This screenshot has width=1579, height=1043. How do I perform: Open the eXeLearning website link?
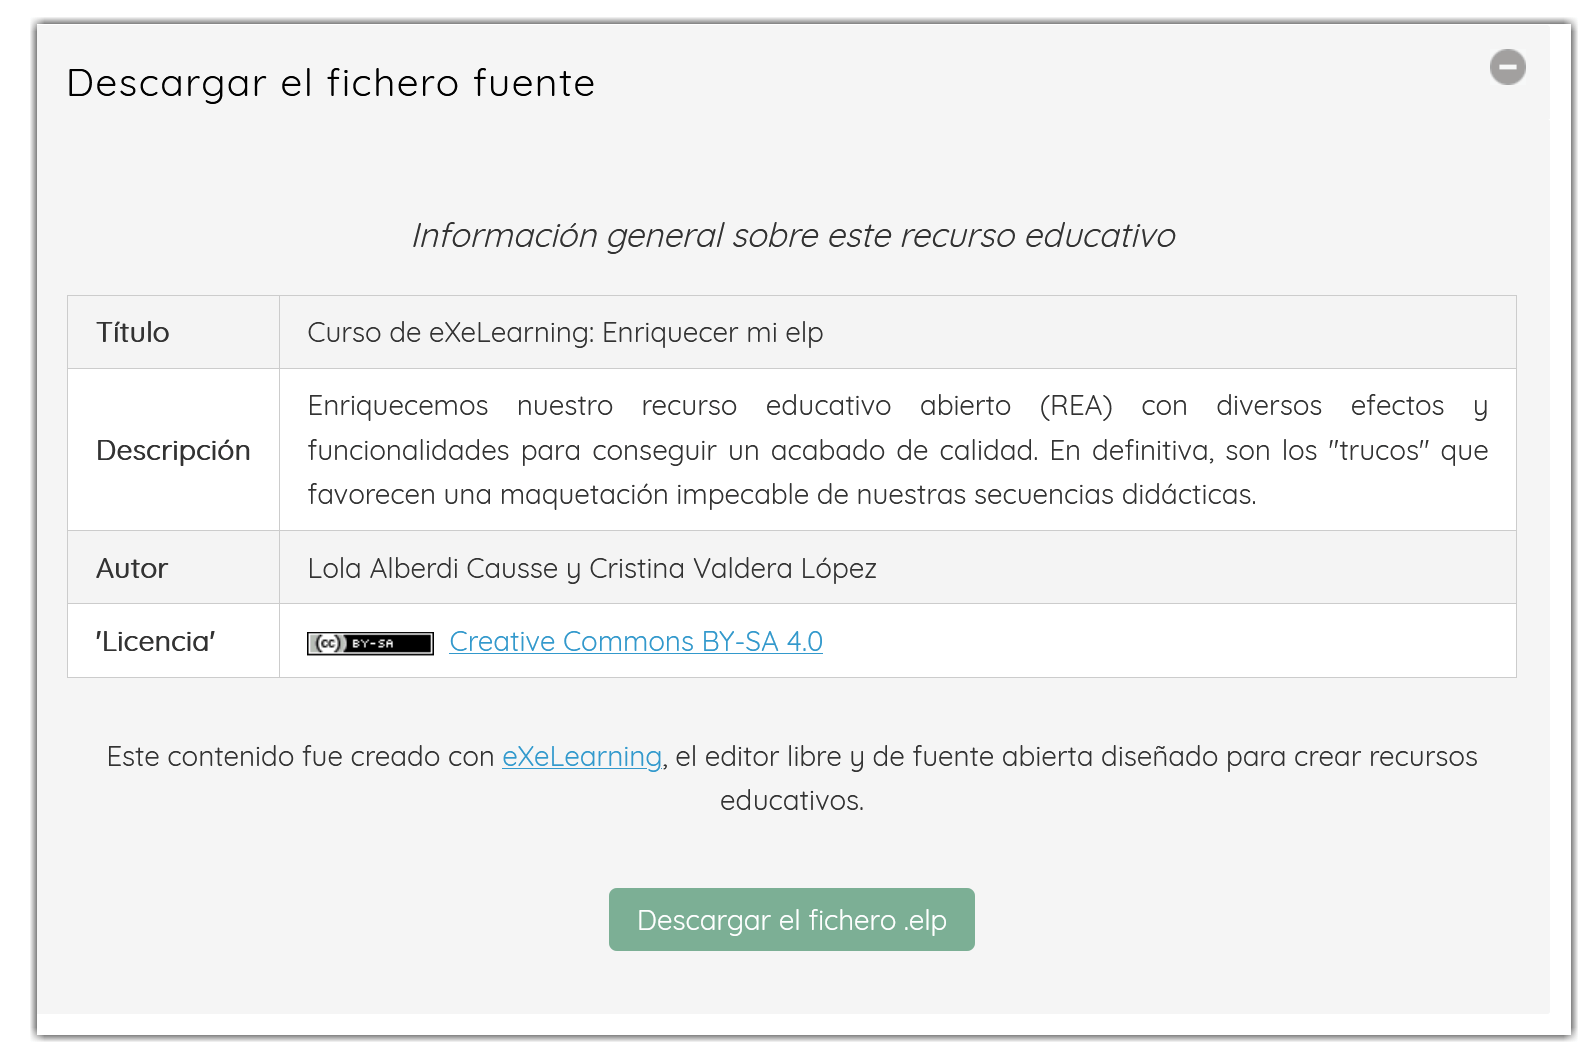click(x=581, y=757)
